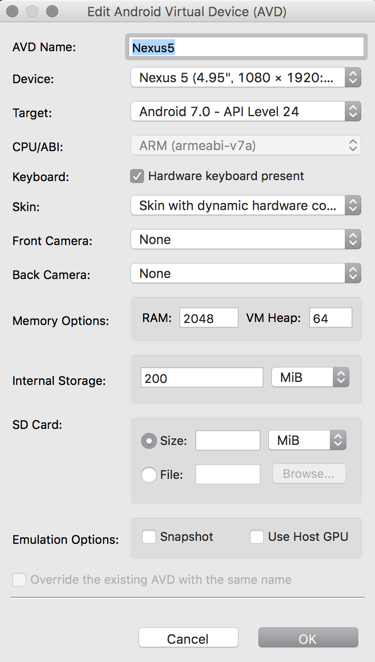Close the Edit AVD window

[12, 11]
